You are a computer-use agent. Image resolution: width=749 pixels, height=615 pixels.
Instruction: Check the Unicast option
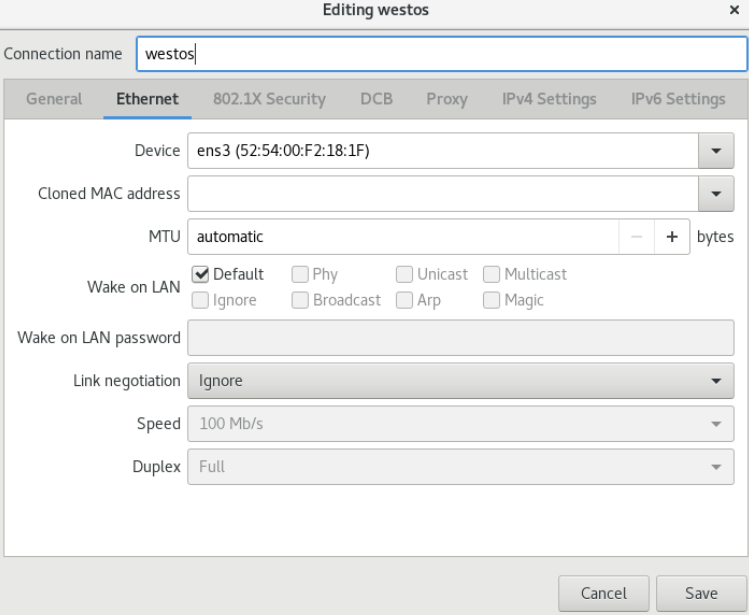click(x=404, y=274)
